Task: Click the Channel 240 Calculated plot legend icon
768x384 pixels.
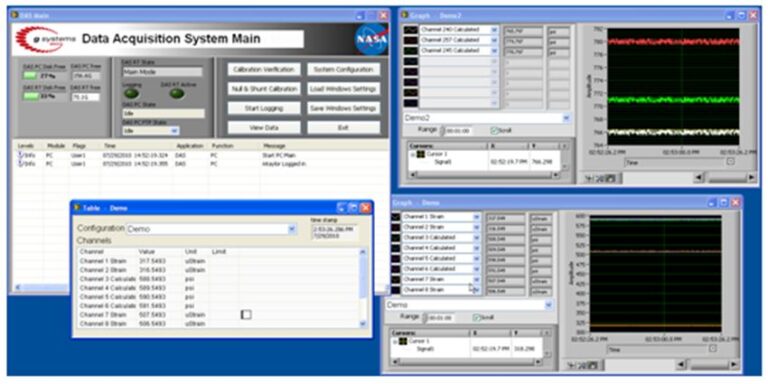Action: point(410,30)
